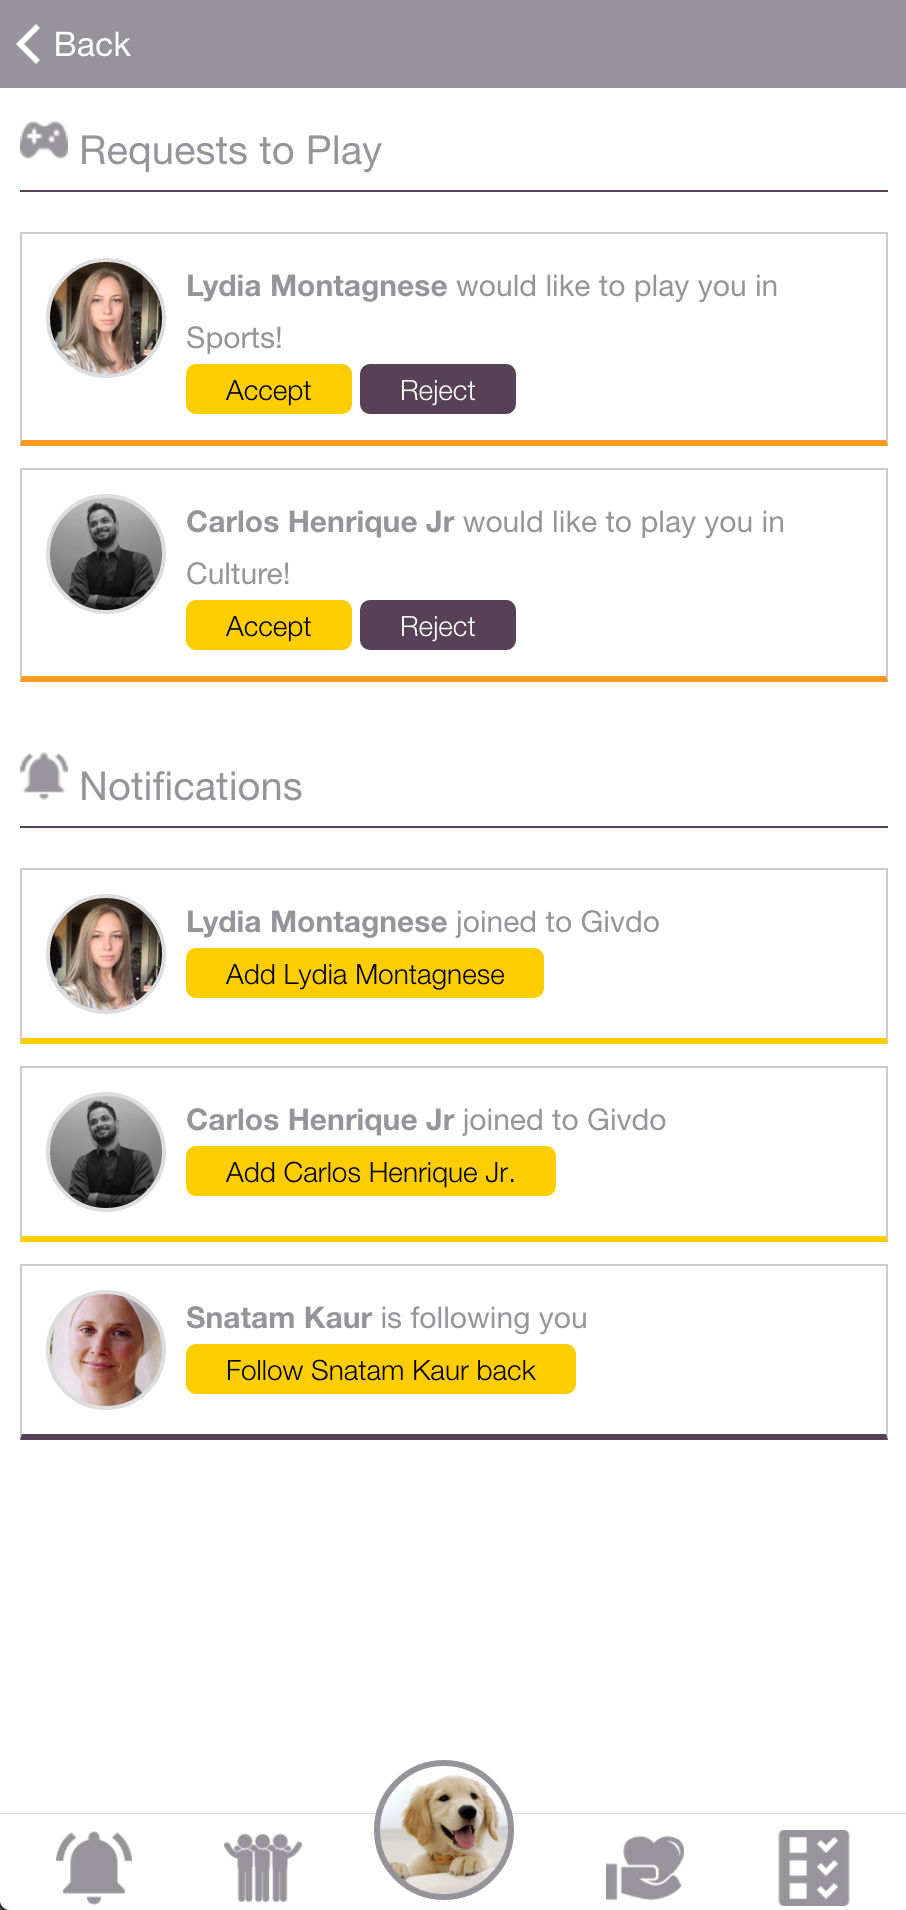The width and height of the screenshot is (906, 1910).
Task: Open the checklist icon in bottom bar
Action: 813,1866
